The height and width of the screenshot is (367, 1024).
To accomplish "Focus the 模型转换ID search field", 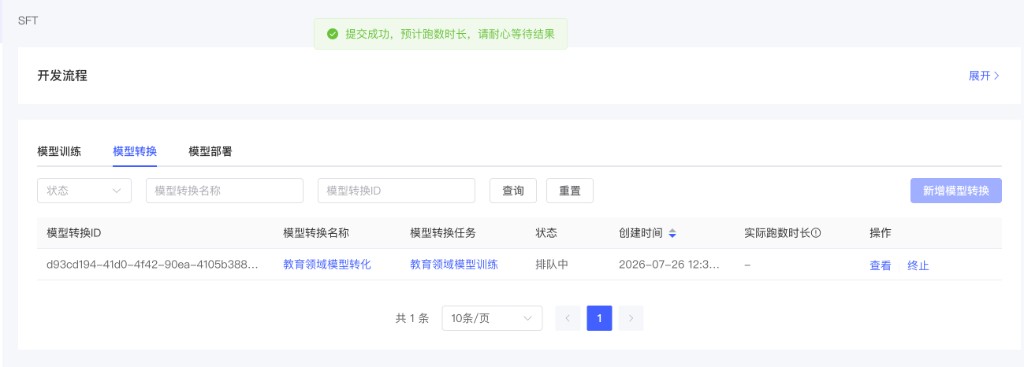I will tap(396, 191).
